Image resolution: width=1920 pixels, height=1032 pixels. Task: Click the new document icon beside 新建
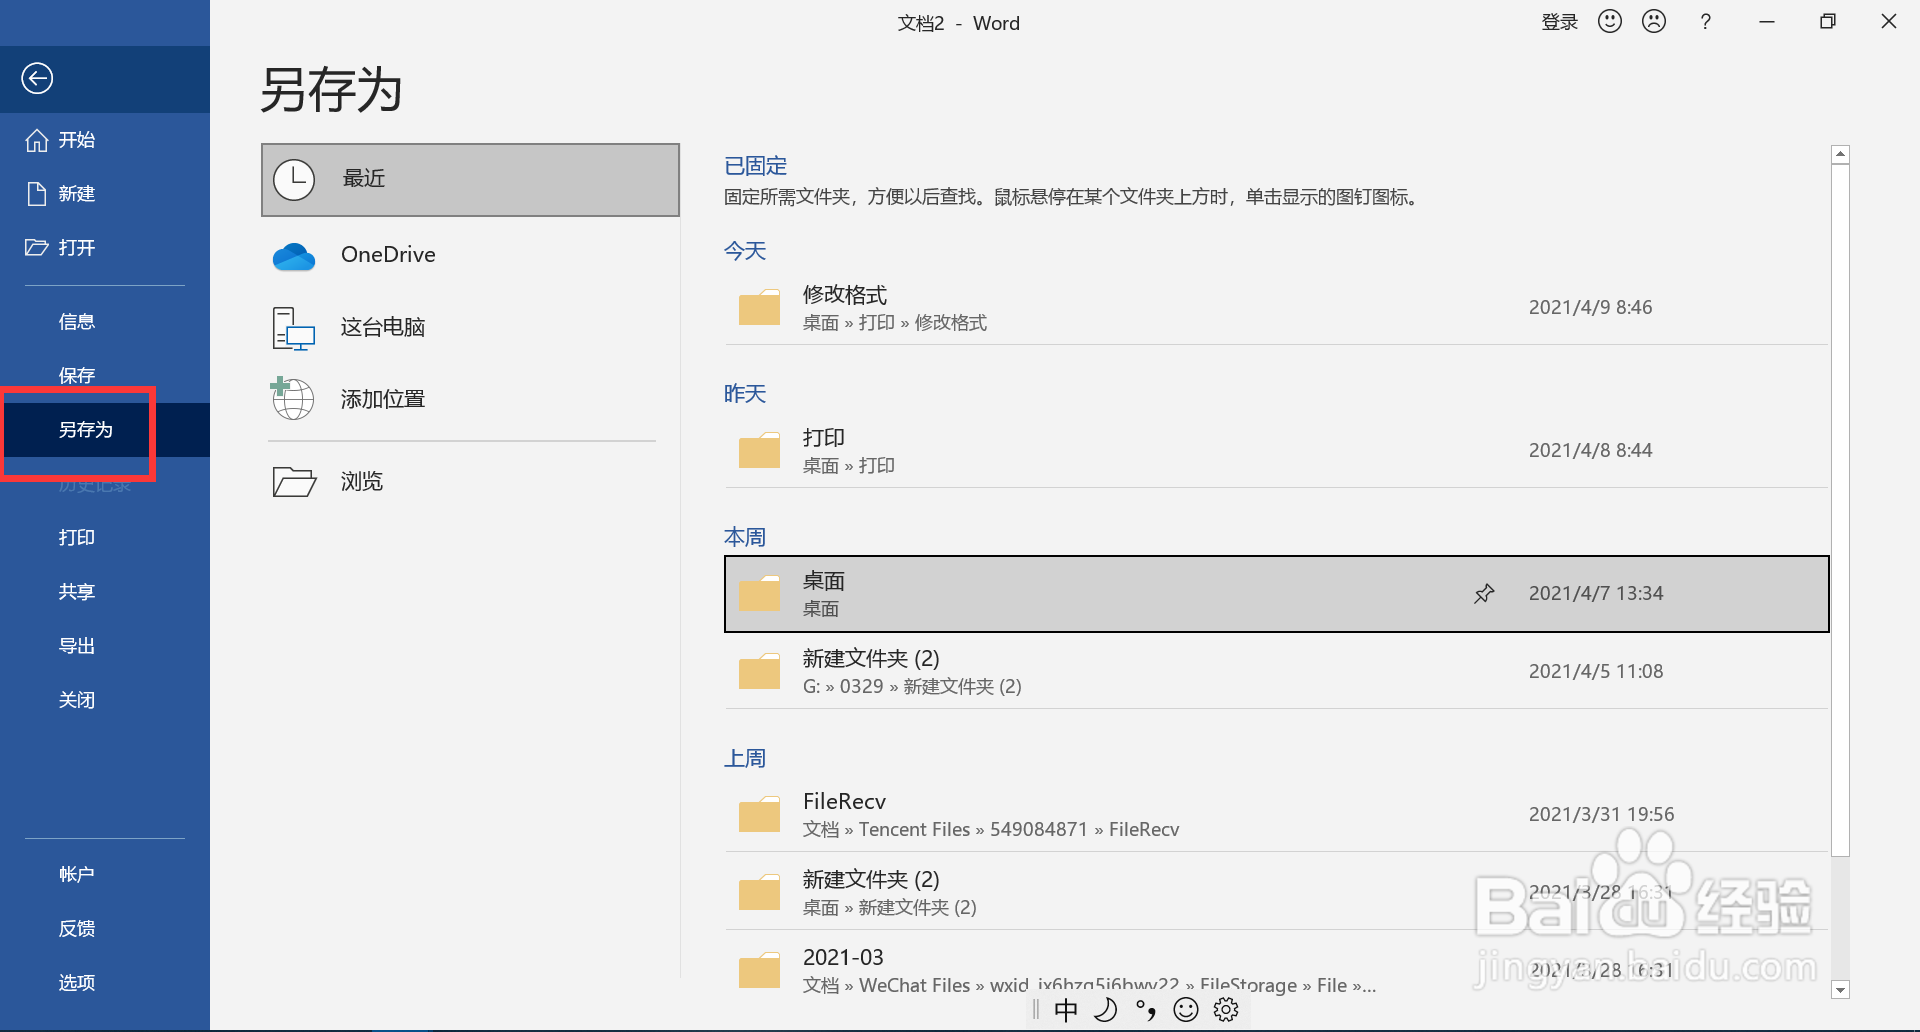37,194
